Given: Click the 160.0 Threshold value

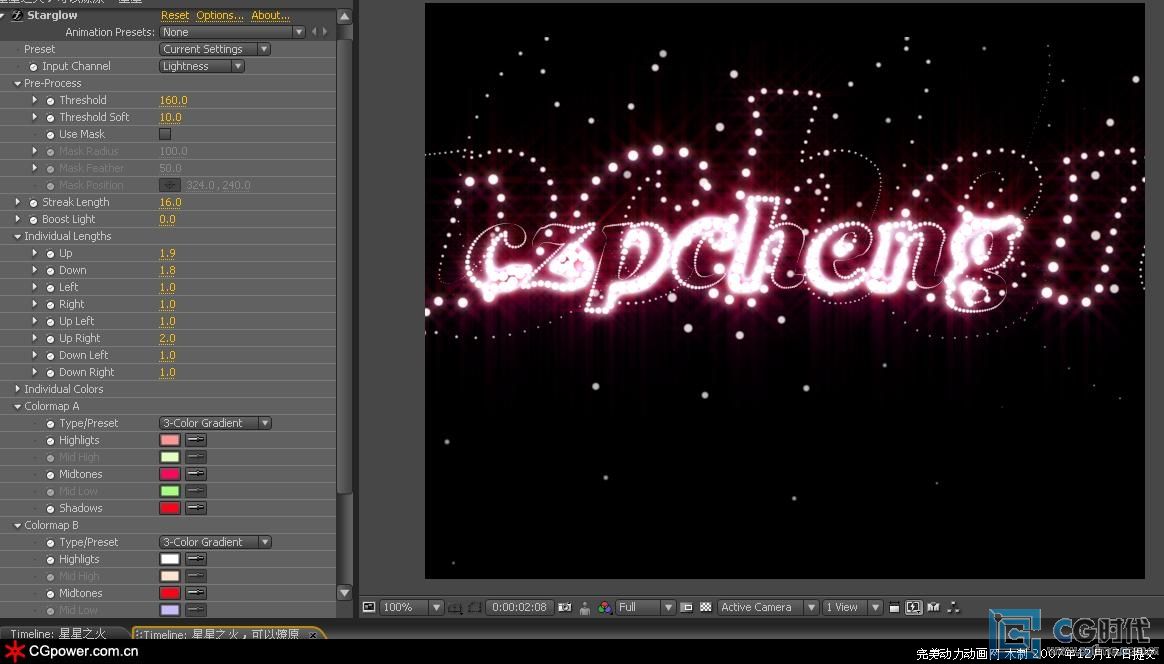Looking at the screenshot, I should coord(173,100).
